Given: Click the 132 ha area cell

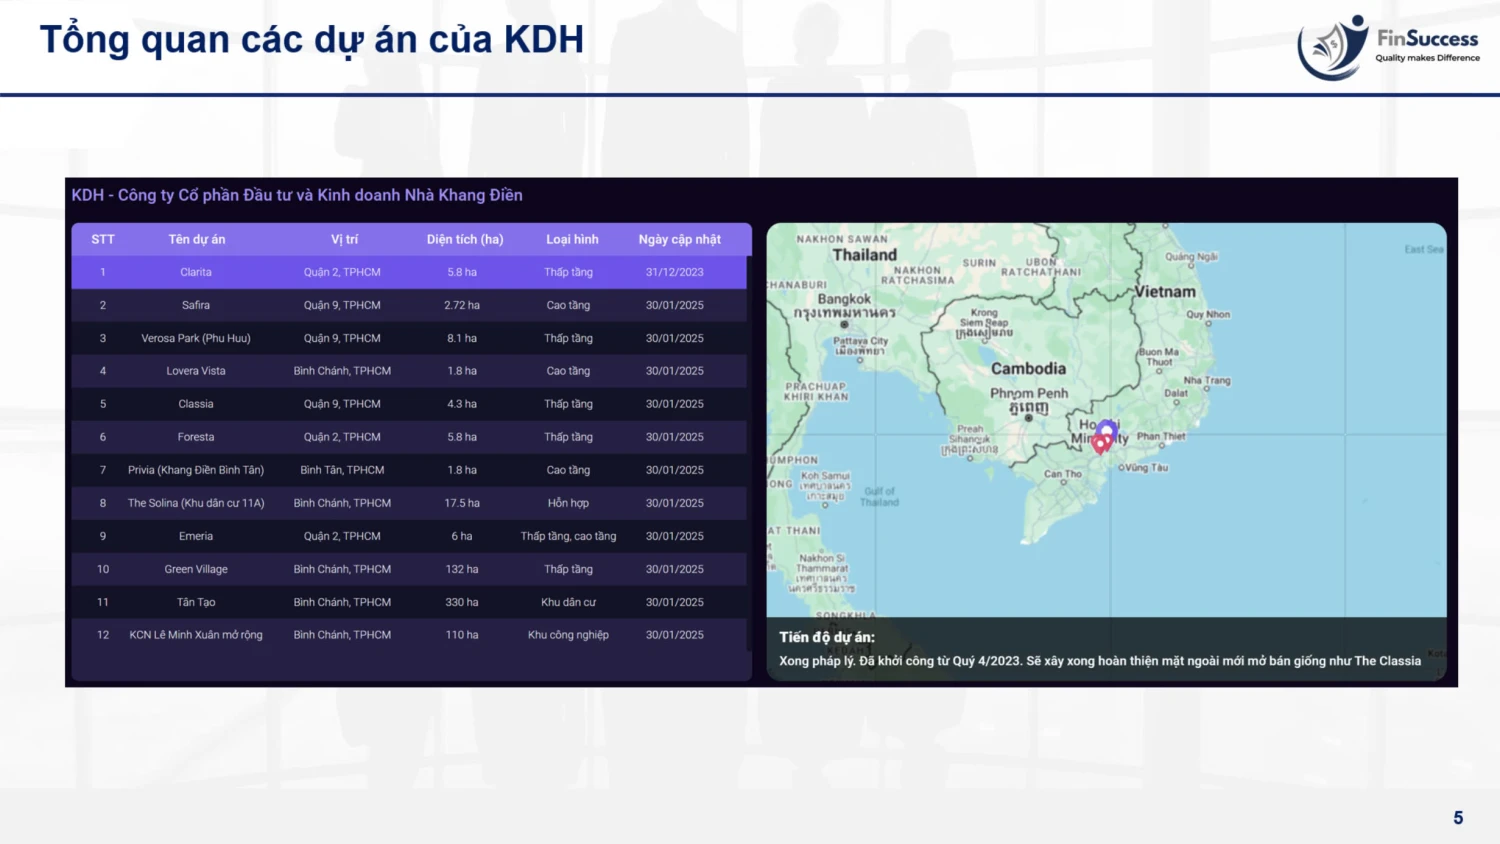Looking at the screenshot, I should click(x=462, y=569).
